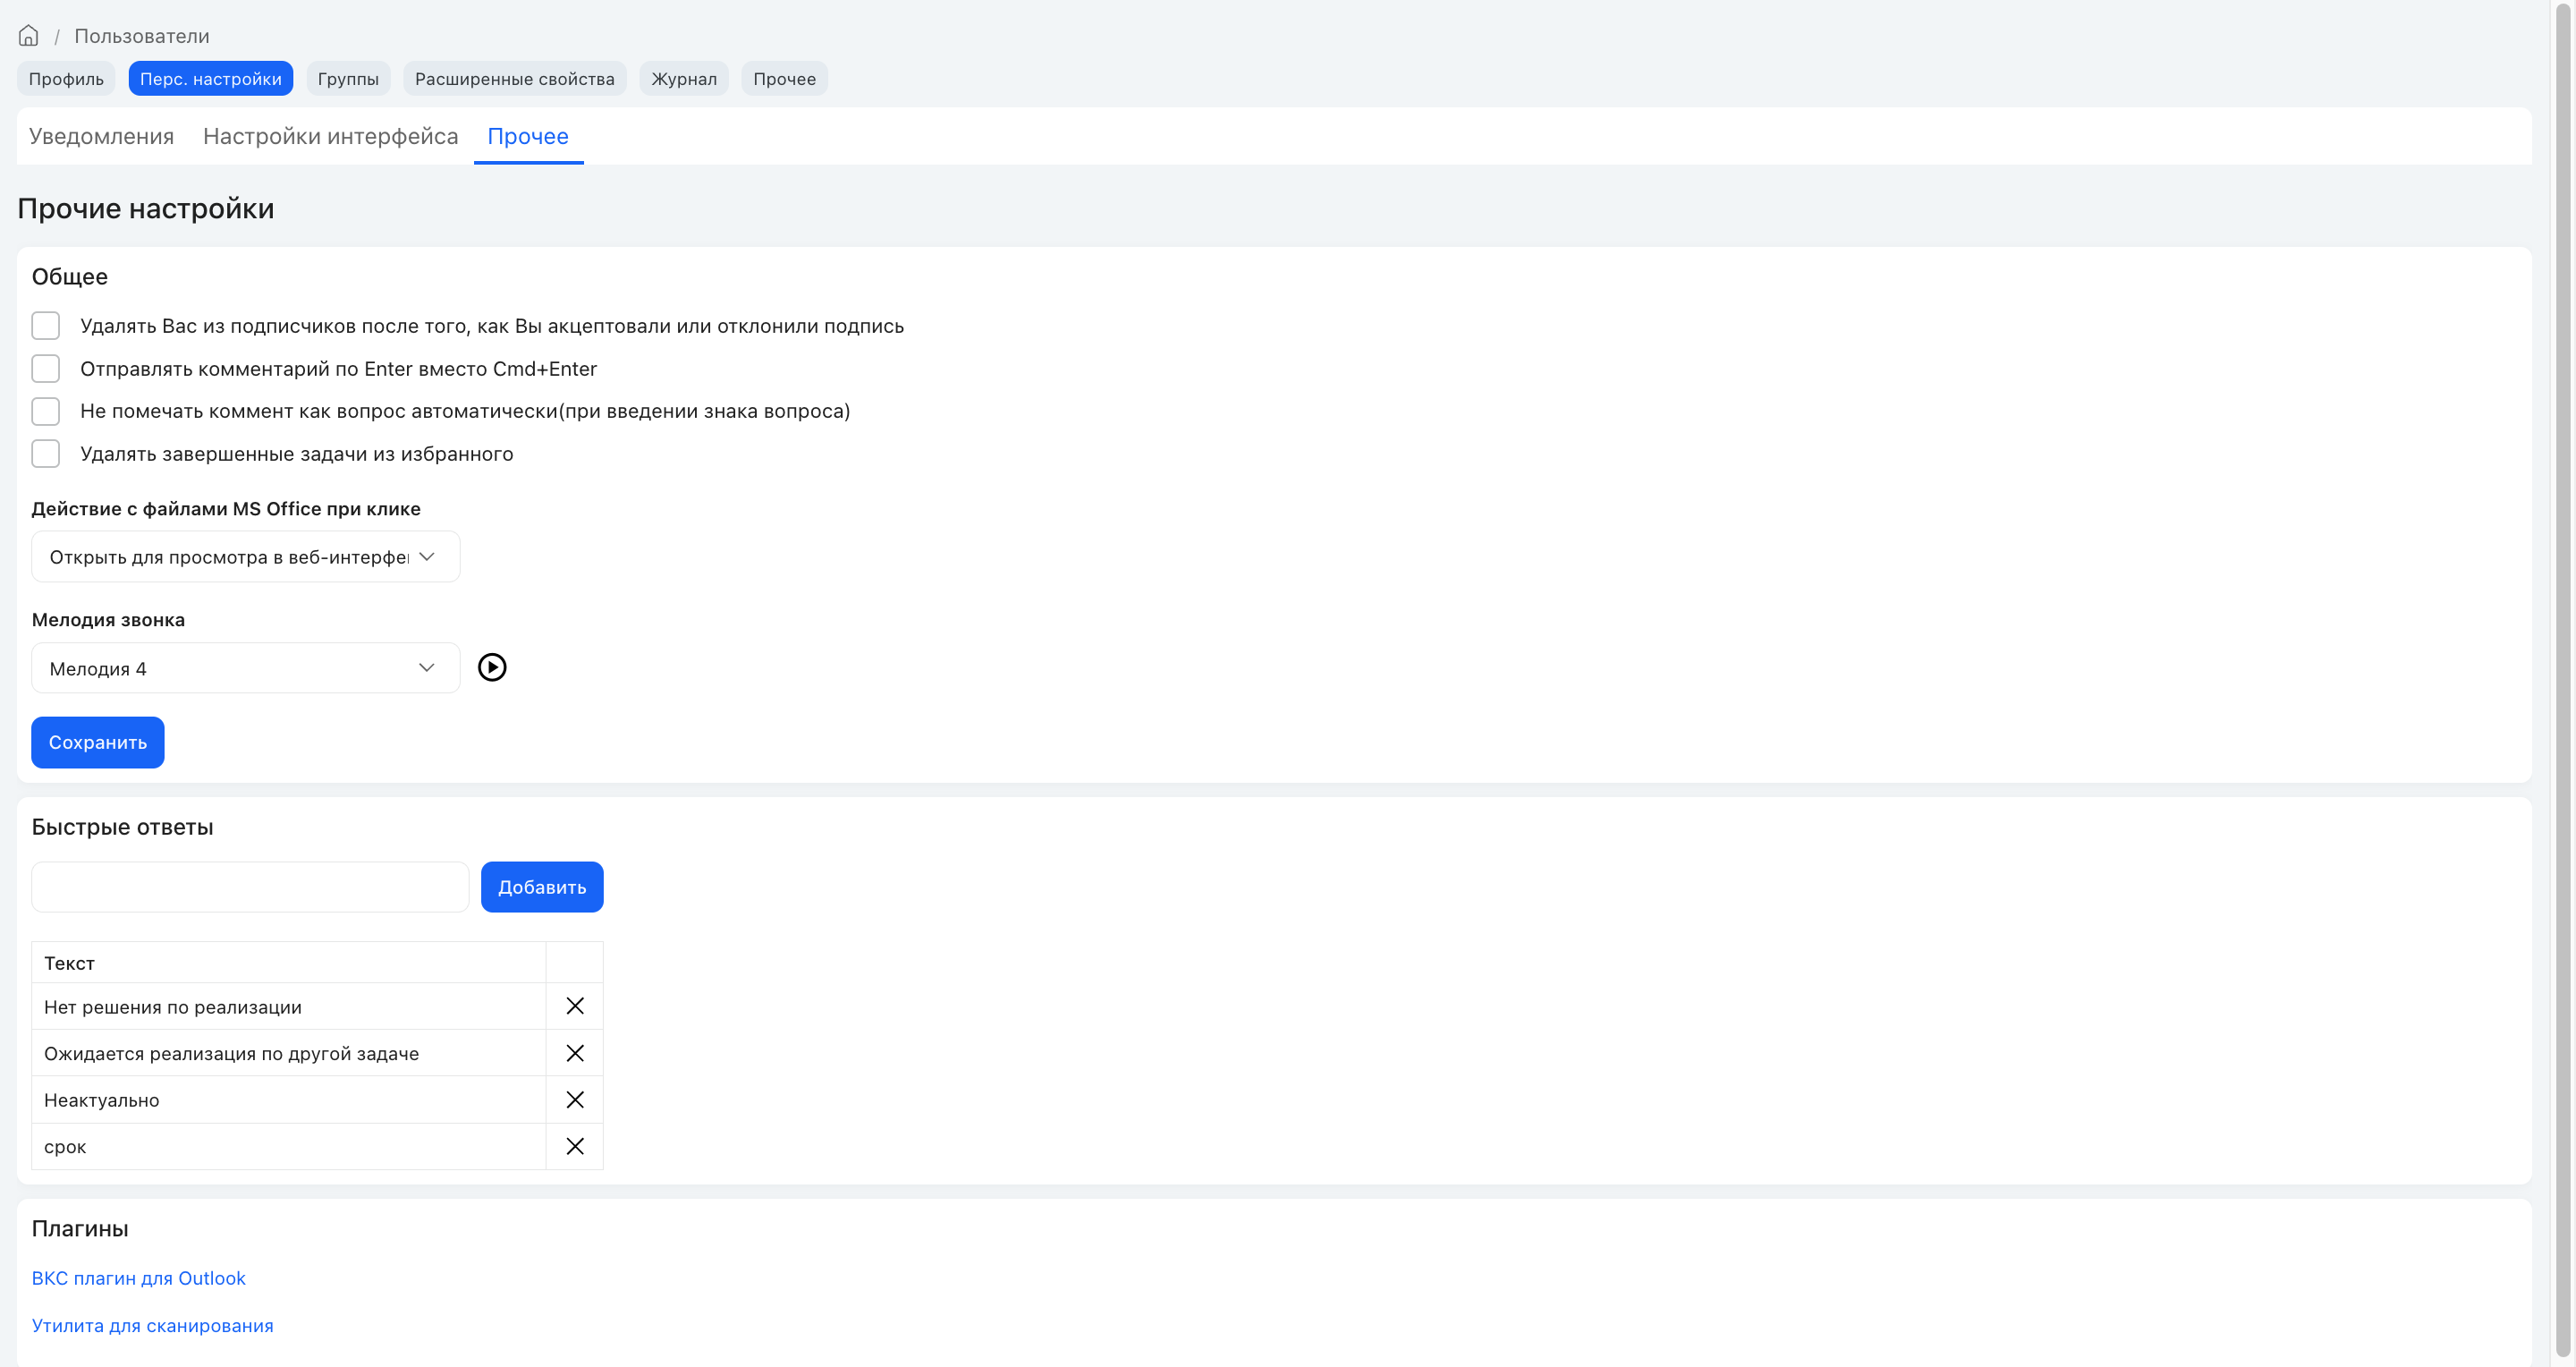Viewport: 2576px width, 1367px height.
Task: Select the blue Прочее sub-tab
Action: coord(528,136)
